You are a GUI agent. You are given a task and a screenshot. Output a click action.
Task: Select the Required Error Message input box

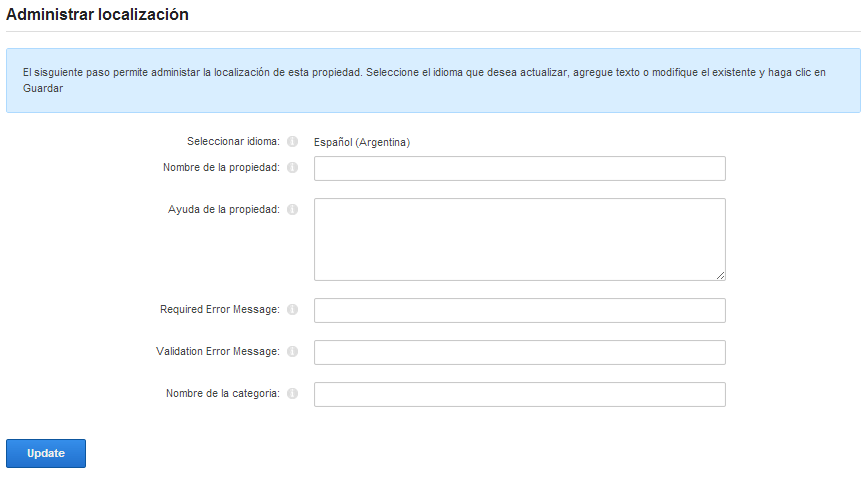(519, 310)
